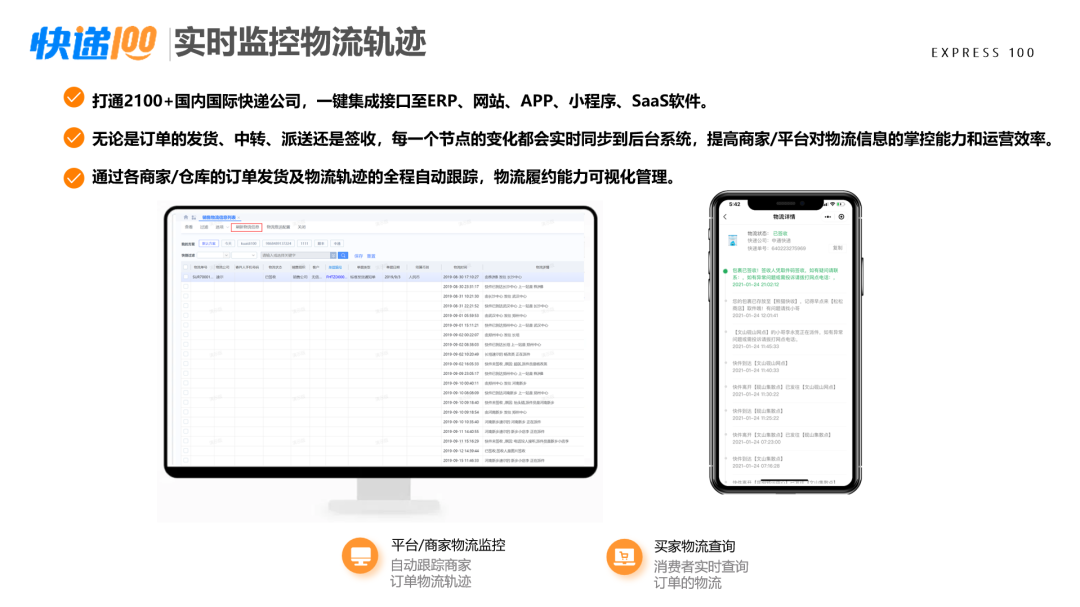Viewport: 1080px width, 607px height.
Task: Click the 买家物流查询 caption
Action: [x=694, y=546]
